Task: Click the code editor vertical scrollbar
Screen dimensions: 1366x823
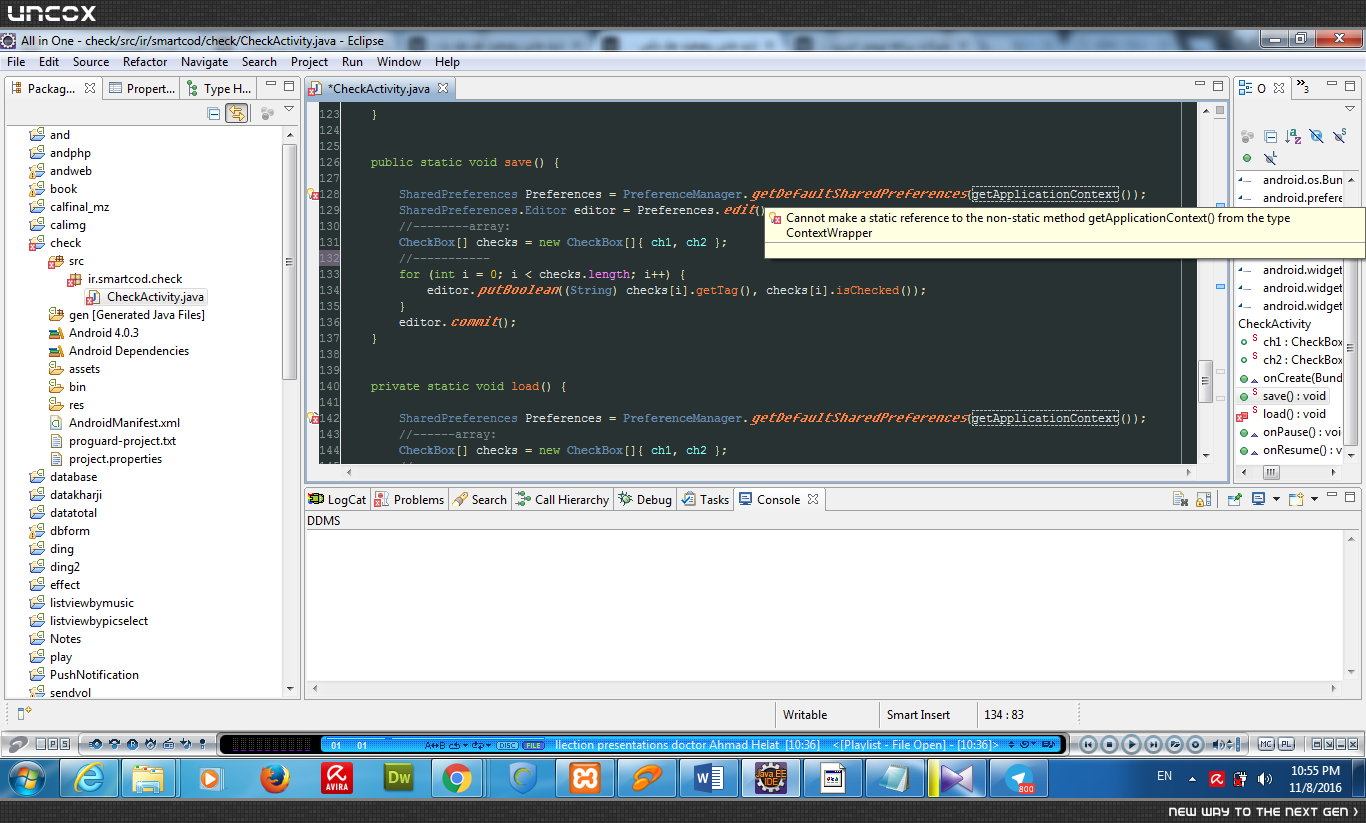Action: click(1206, 381)
